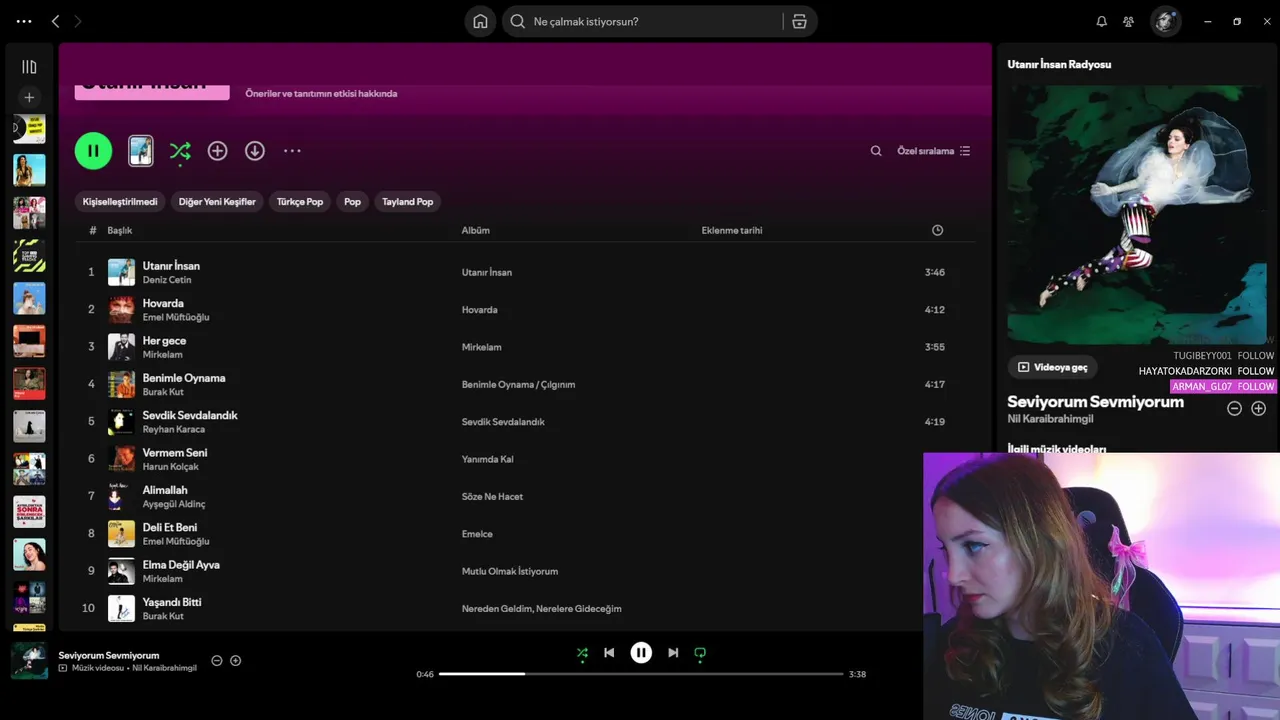
Task: Open the now-playing cover in bottom bar
Action: 29,661
